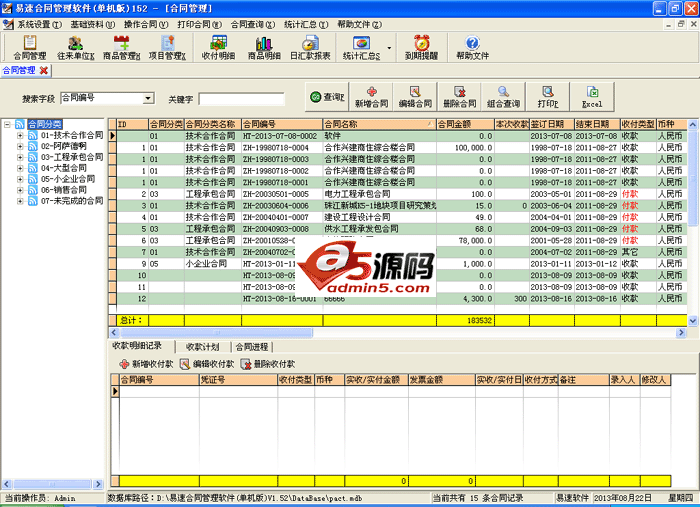Image resolution: width=700 pixels, height=507 pixels.
Task: Select cell 电力工程承包合同
Action: click(x=379, y=194)
